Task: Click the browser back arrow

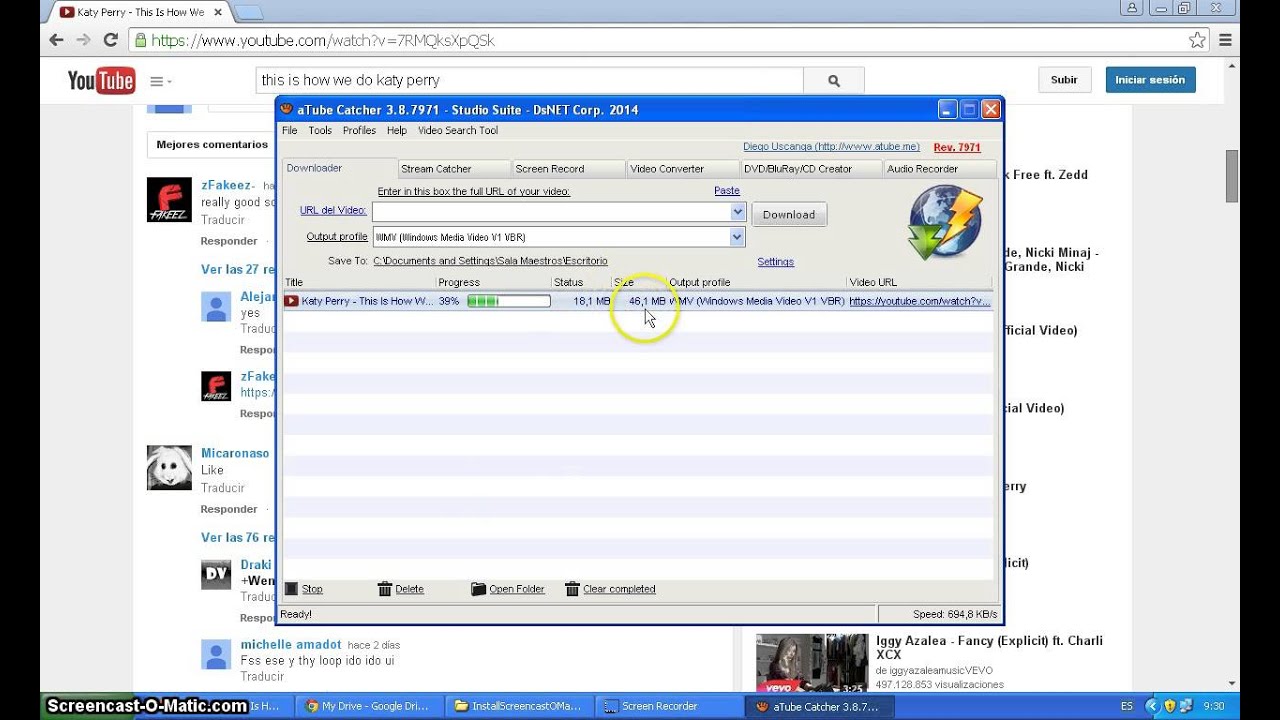Action: pyautogui.click(x=57, y=40)
